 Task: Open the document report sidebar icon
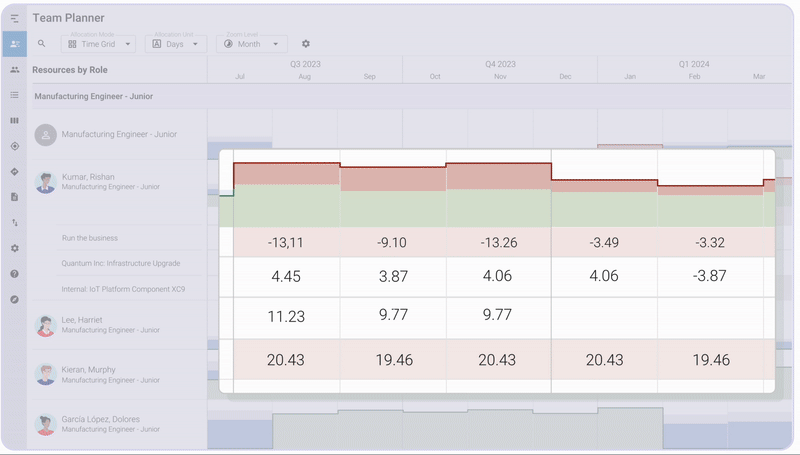tap(14, 197)
